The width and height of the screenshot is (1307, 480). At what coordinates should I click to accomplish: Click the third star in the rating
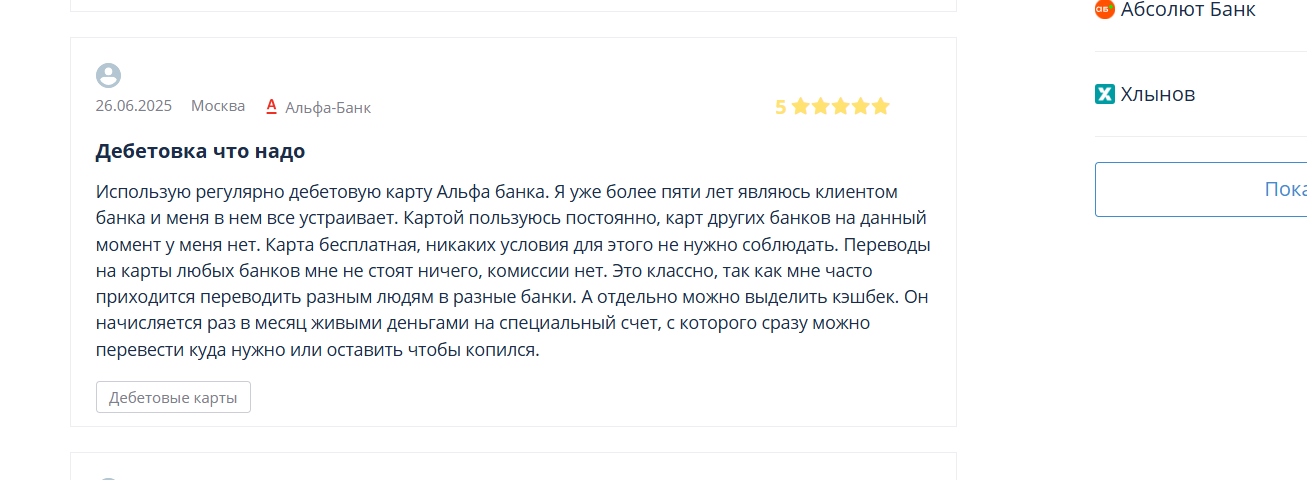pos(840,106)
